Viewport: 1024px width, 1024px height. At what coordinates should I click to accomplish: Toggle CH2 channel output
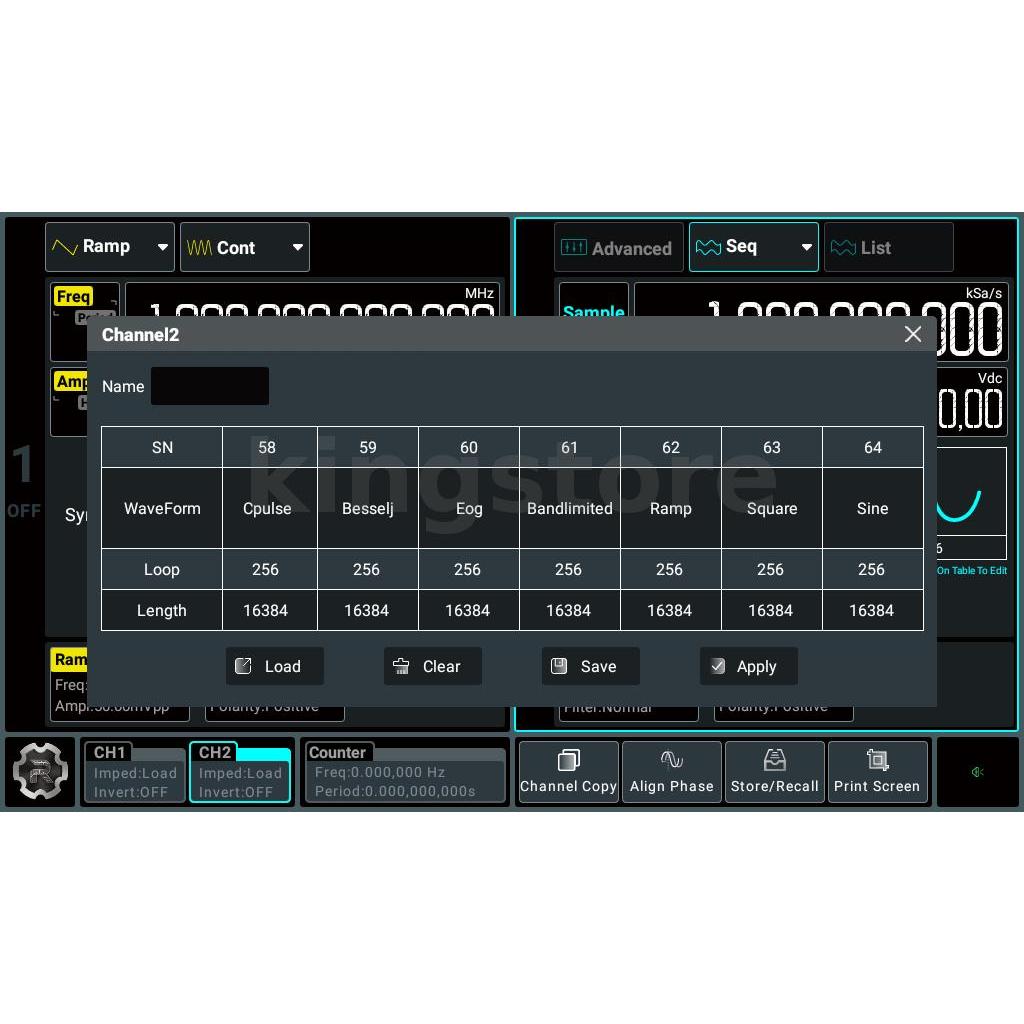pyautogui.click(x=239, y=773)
